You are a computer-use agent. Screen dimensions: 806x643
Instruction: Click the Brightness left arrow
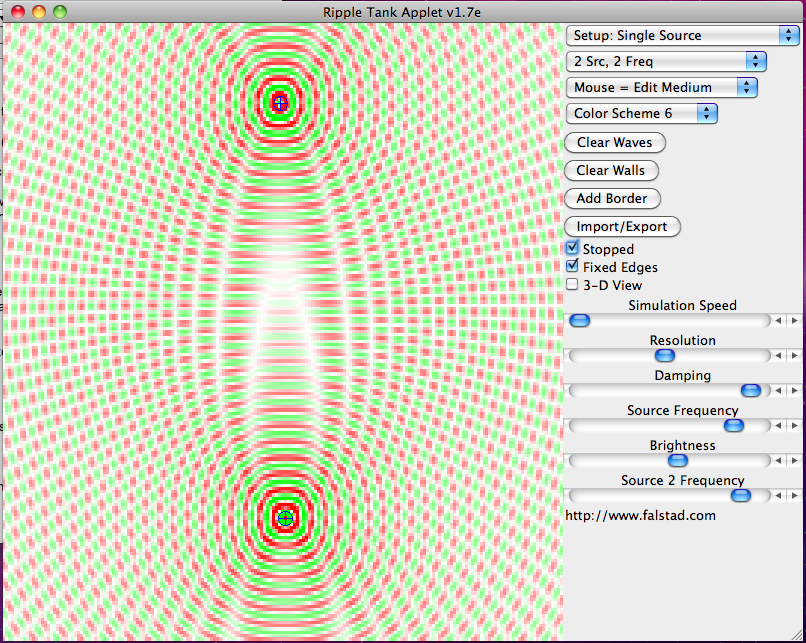click(x=779, y=461)
